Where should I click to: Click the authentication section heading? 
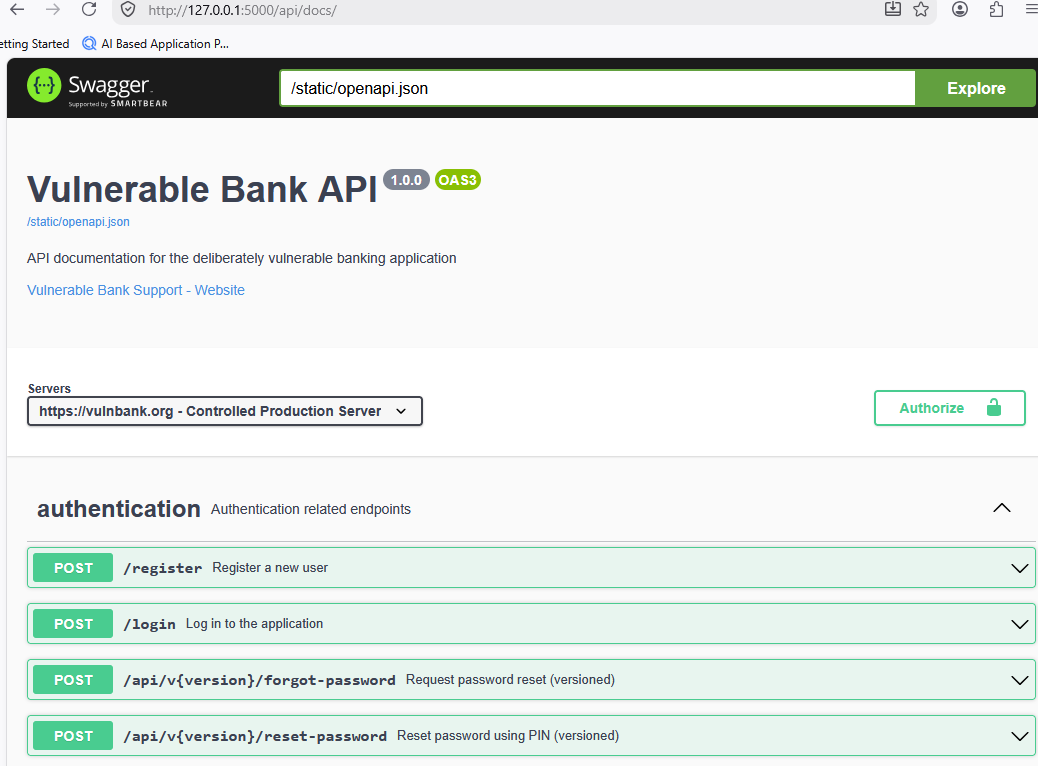118,509
